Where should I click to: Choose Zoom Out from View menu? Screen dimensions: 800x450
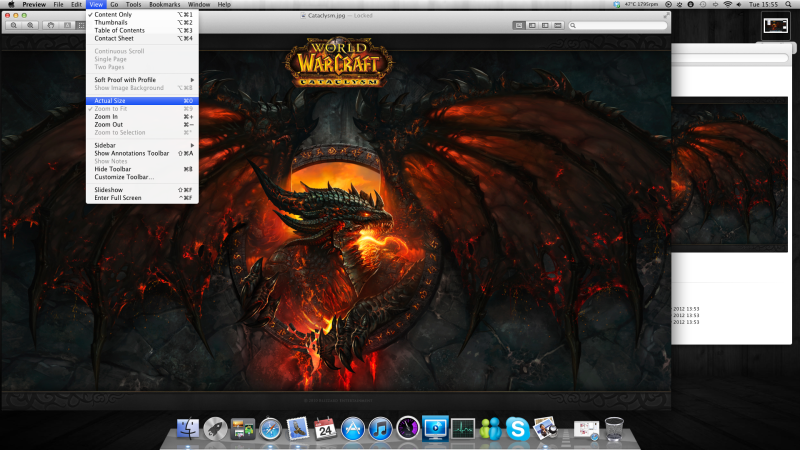pyautogui.click(x=142, y=124)
